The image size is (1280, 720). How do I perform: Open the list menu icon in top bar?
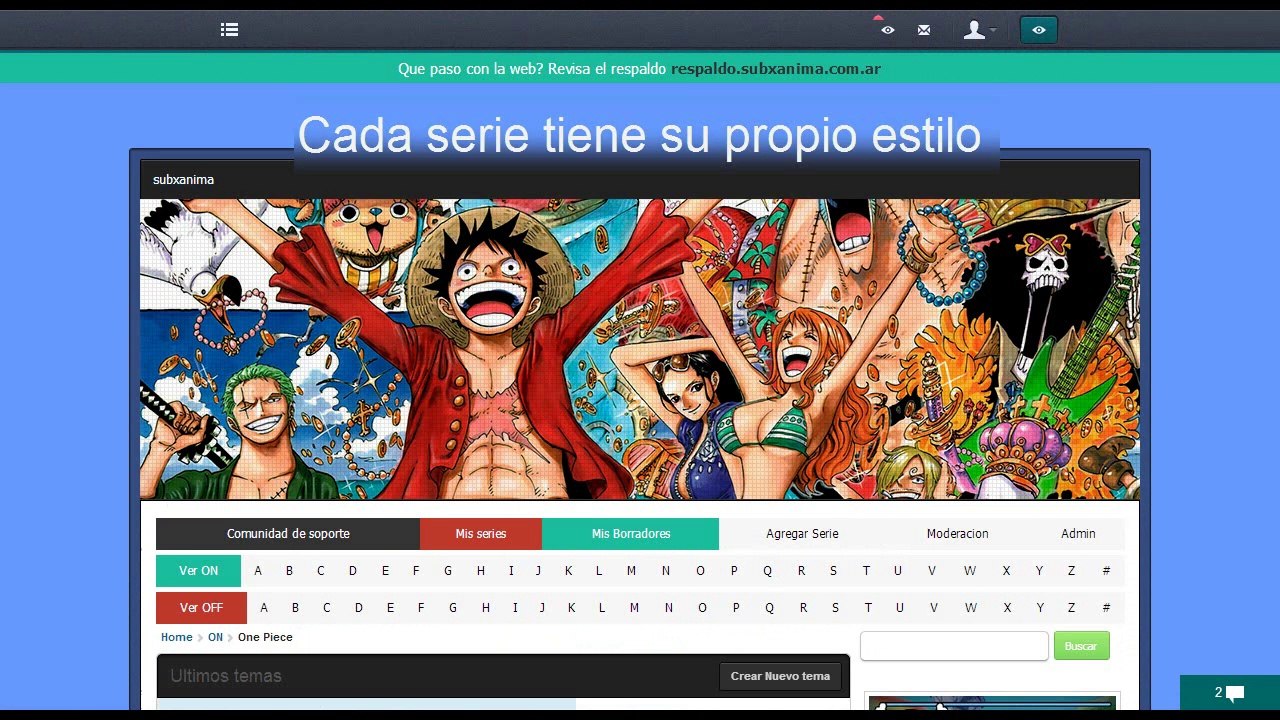point(229,30)
